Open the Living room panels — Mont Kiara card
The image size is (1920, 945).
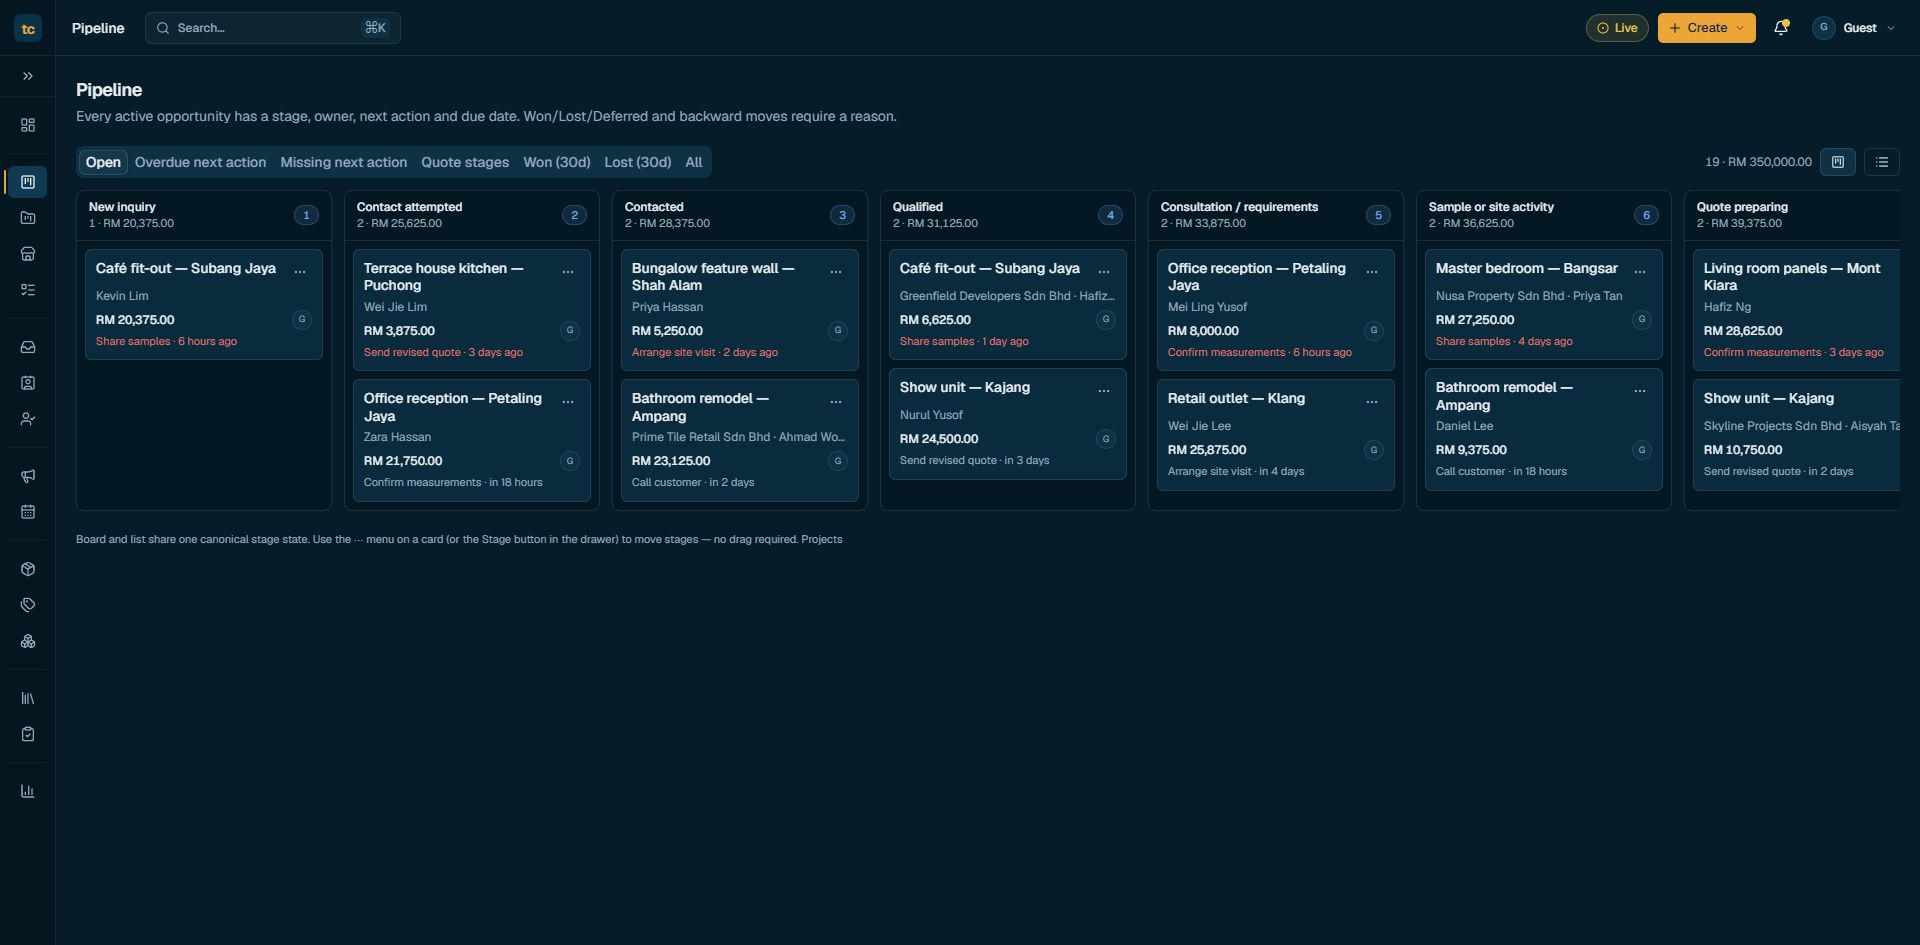click(1796, 310)
